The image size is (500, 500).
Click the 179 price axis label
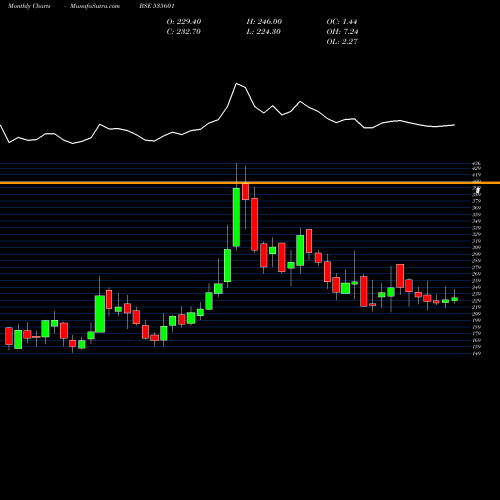pyautogui.click(x=477, y=333)
